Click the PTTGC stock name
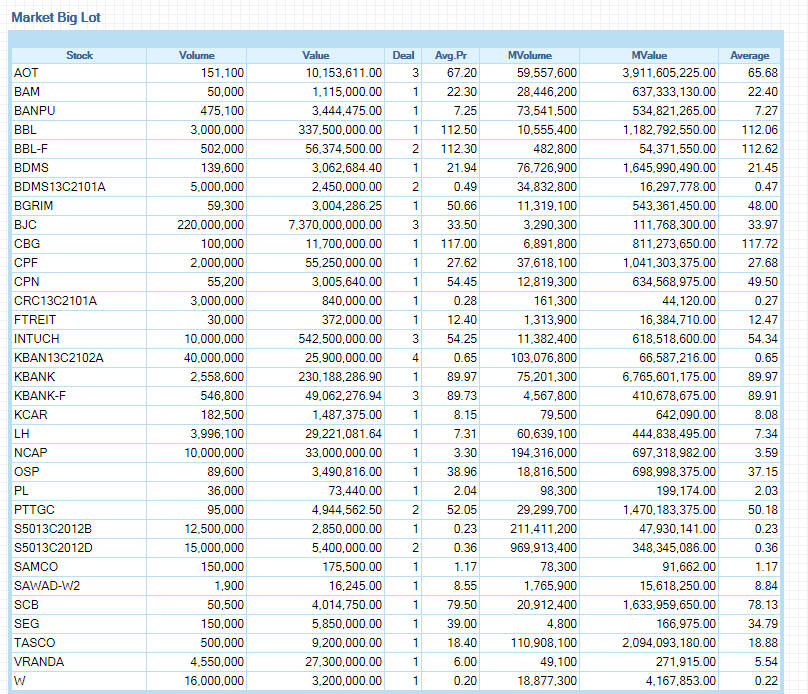Screen dimensions: 808x694 (34, 510)
